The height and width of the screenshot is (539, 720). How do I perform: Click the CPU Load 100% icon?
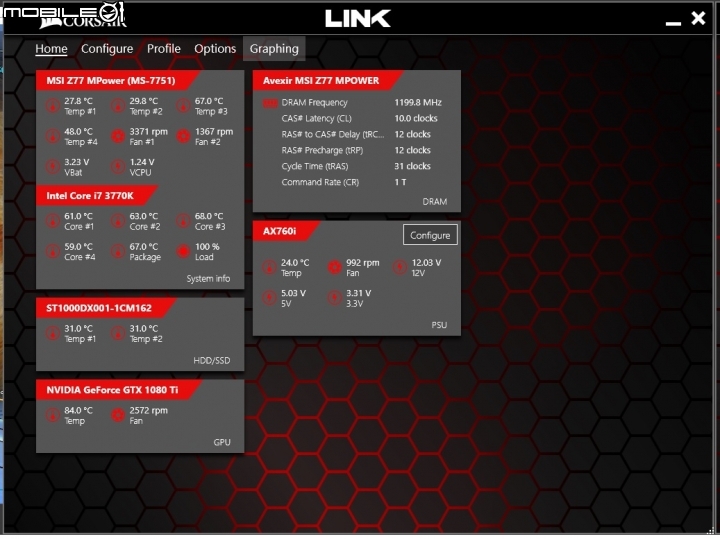[183, 252]
